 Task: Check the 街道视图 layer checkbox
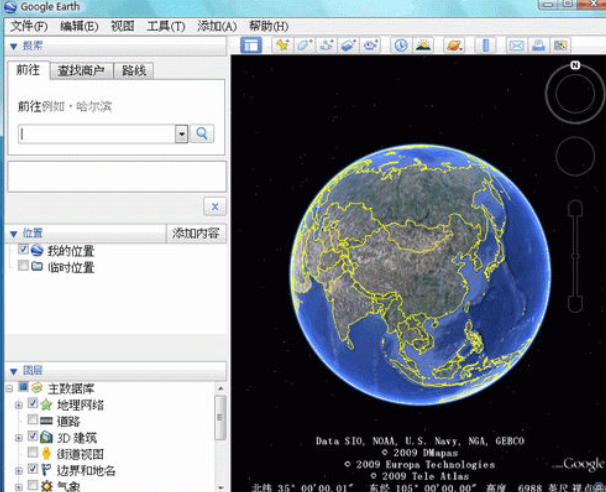tap(33, 454)
